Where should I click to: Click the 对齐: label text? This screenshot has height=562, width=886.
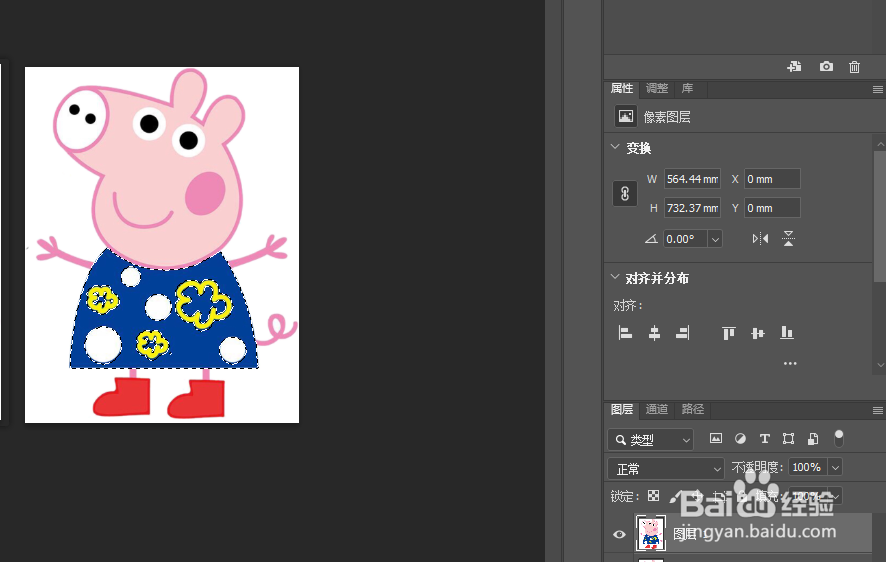coord(628,306)
